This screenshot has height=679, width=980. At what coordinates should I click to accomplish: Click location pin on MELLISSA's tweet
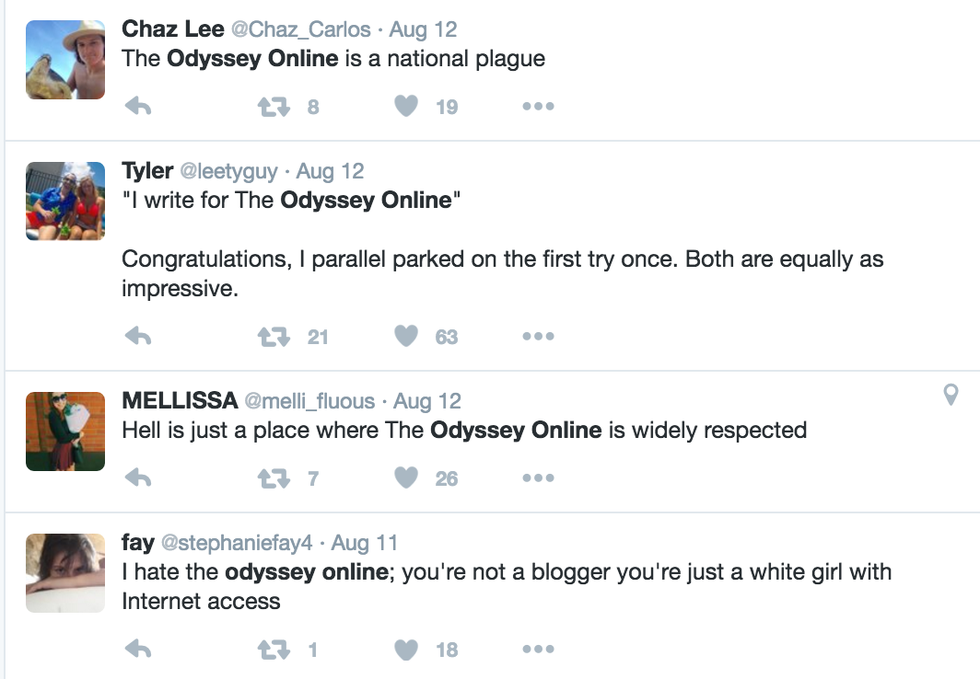point(951,395)
